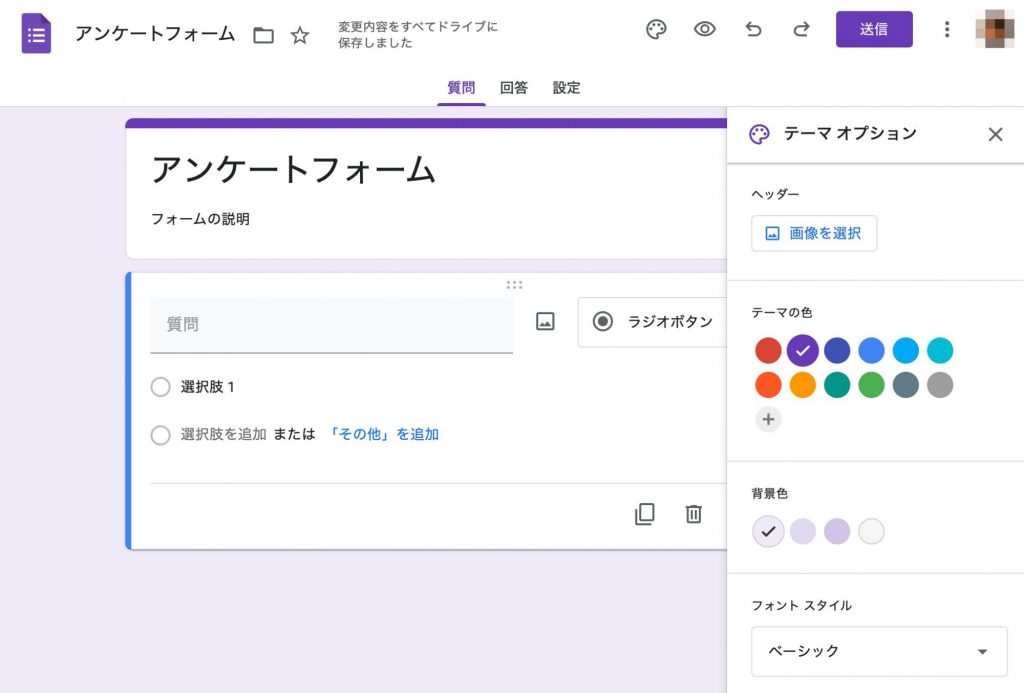Pick the red theme color swatch
This screenshot has height=693, width=1024.
(768, 350)
